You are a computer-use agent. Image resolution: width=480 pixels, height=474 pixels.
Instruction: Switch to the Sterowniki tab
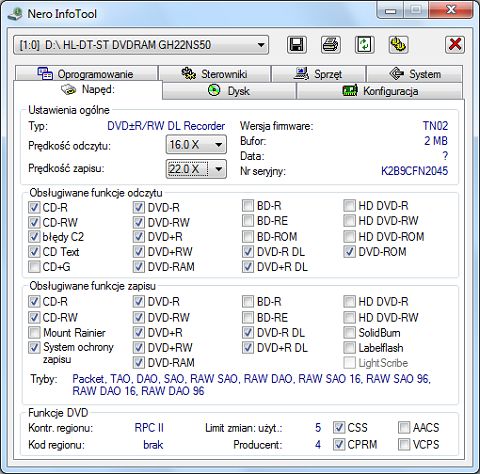coord(214,74)
